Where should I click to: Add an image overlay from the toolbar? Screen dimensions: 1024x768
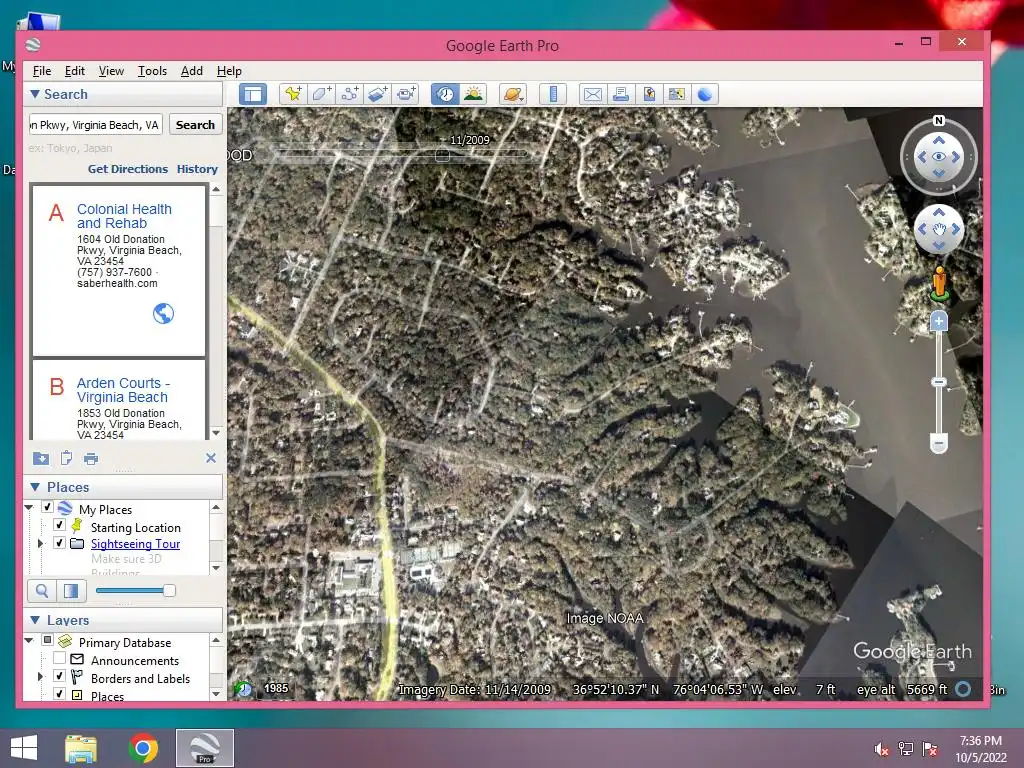(x=377, y=94)
